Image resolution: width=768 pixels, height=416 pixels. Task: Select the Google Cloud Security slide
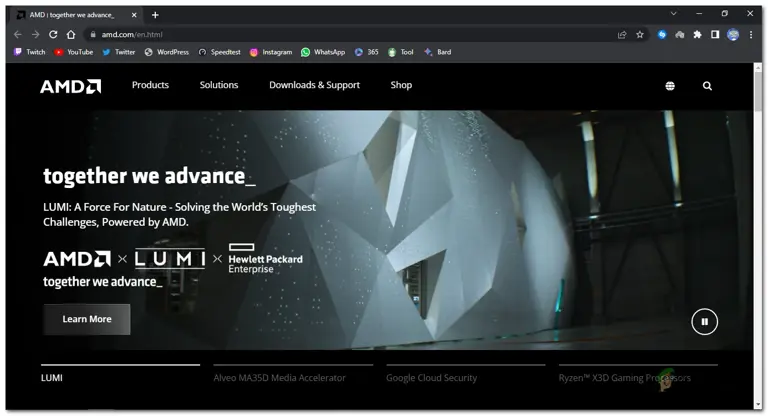[431, 378]
